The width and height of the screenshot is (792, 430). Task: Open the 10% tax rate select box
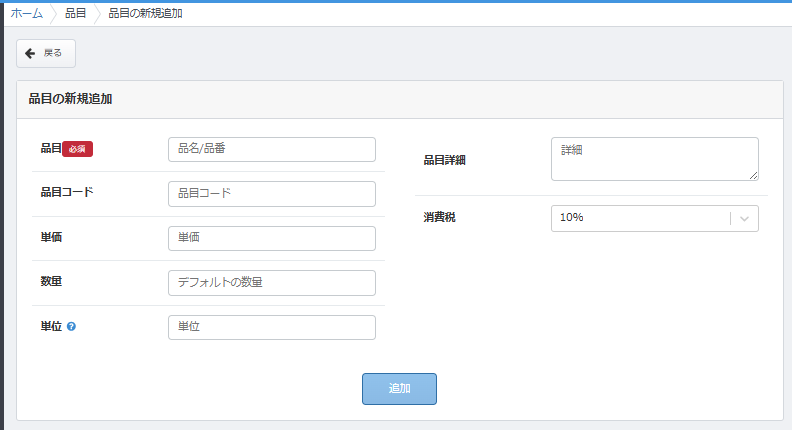pos(640,218)
